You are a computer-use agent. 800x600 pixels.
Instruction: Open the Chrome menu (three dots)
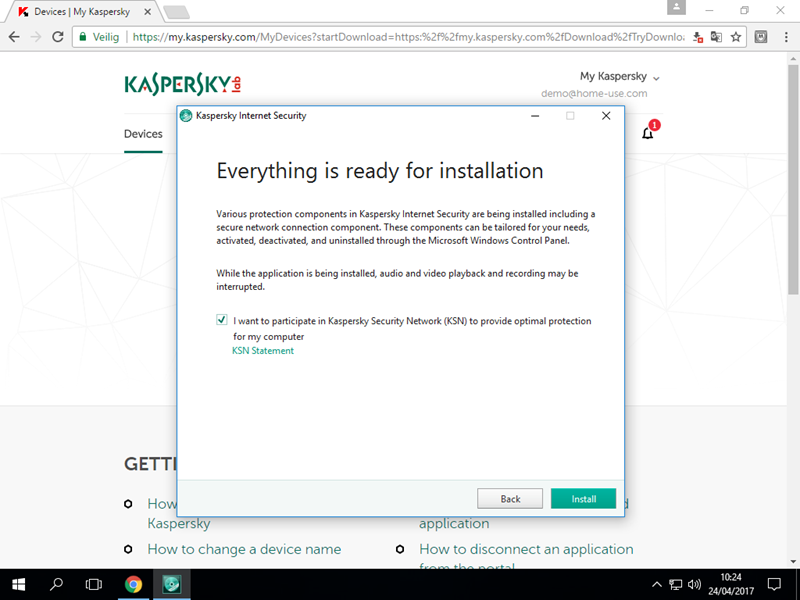click(x=785, y=36)
